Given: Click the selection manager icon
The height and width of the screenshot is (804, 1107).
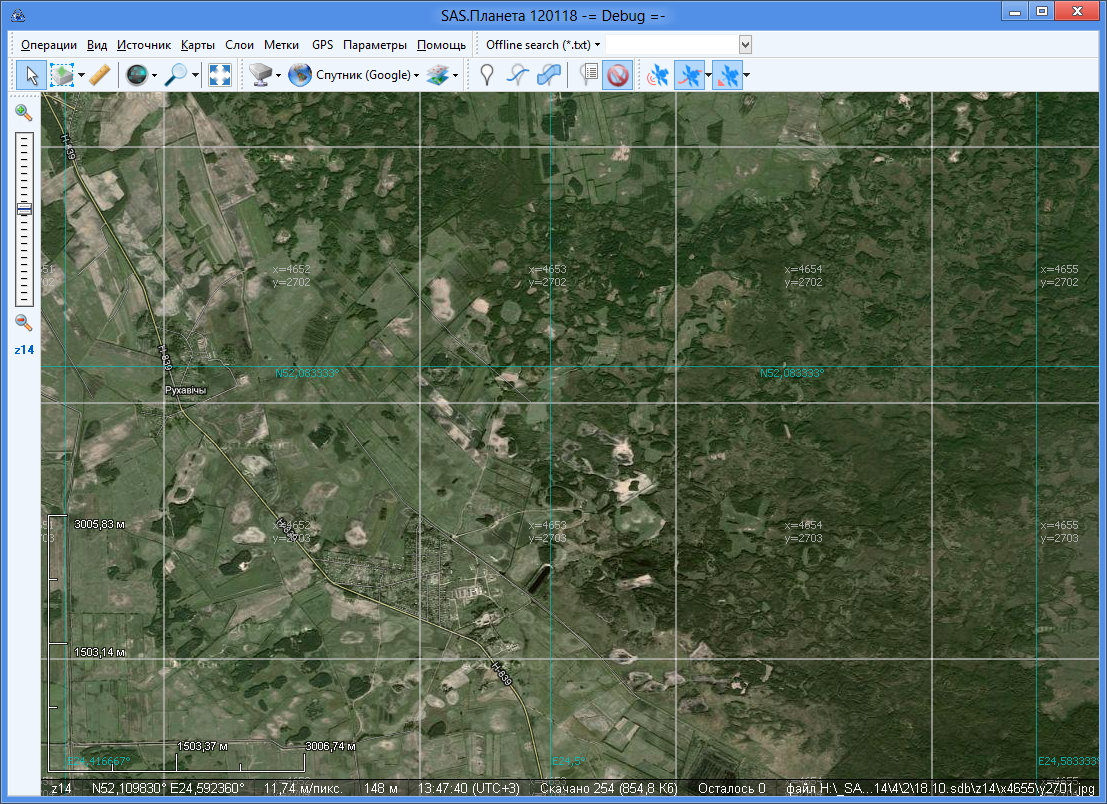Looking at the screenshot, I should click(62, 75).
